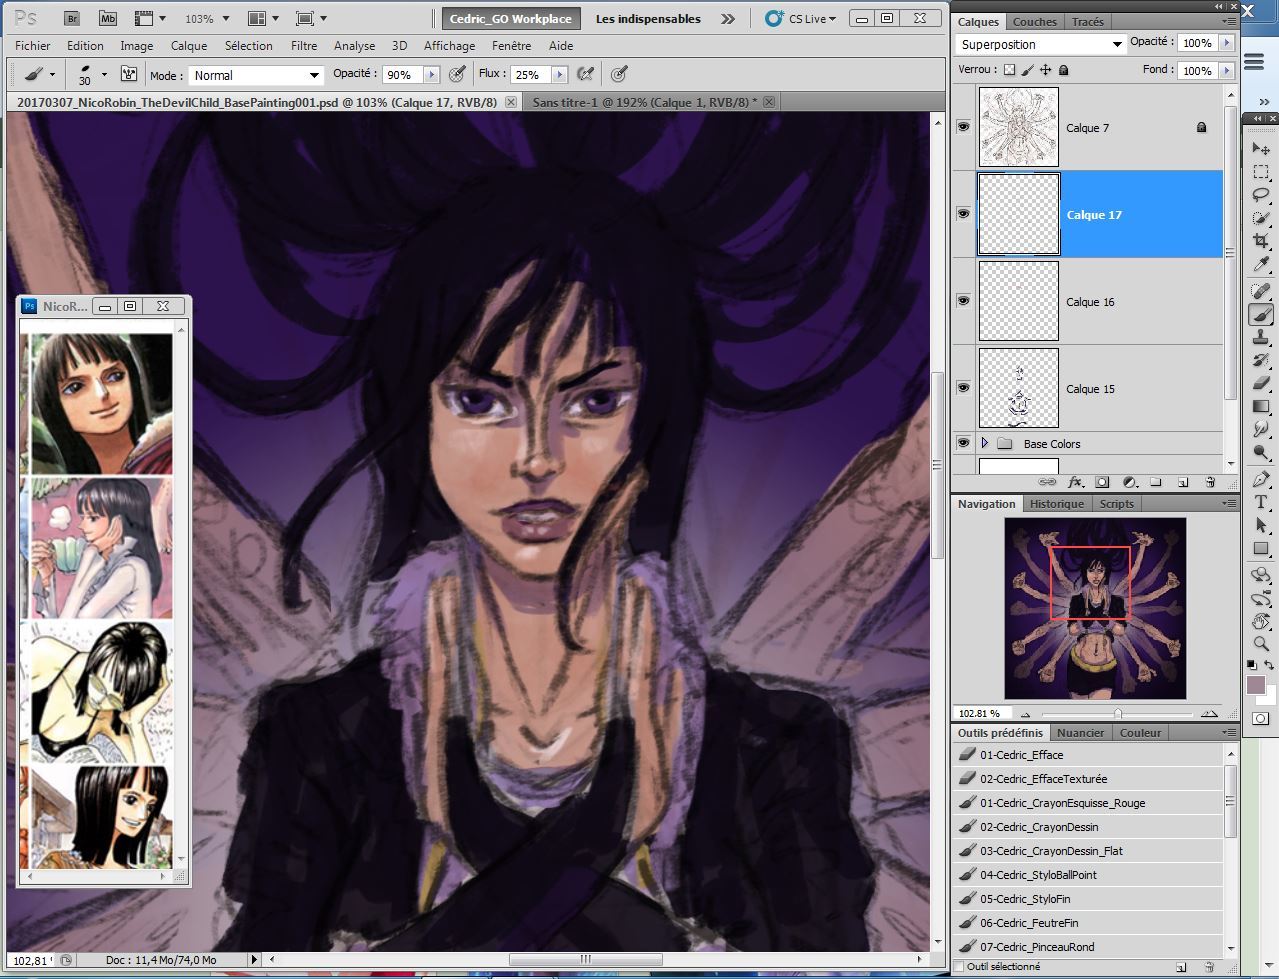The width and height of the screenshot is (1279, 979).
Task: Pick the Clone Stamp tool
Action: [1261, 338]
